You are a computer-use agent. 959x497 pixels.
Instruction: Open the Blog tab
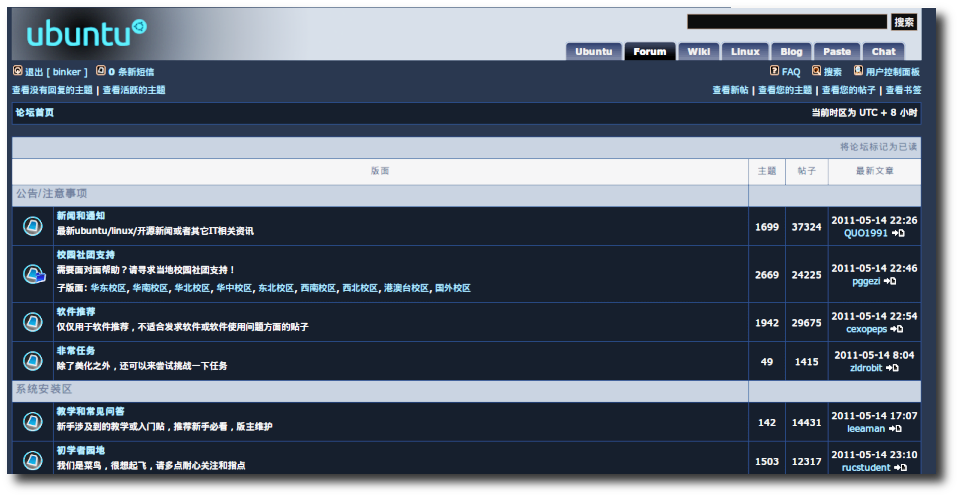(791, 51)
